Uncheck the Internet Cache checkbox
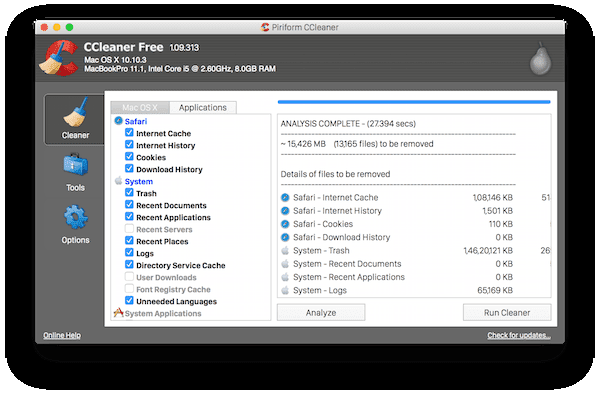The image size is (600, 394). point(129,133)
